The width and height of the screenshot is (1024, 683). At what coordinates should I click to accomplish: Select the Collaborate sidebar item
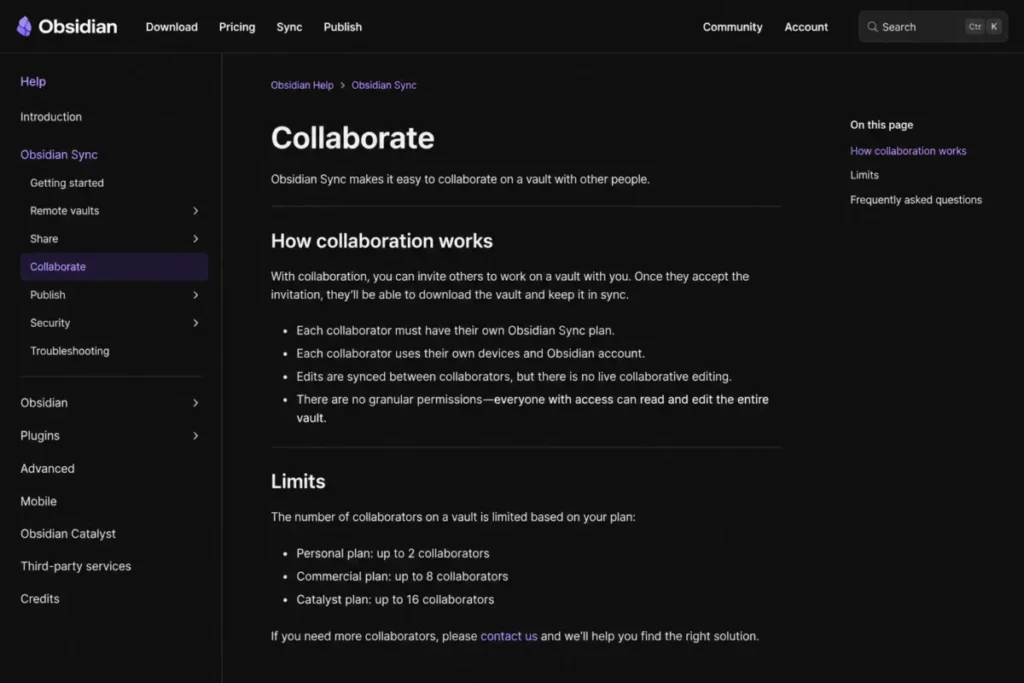point(114,267)
